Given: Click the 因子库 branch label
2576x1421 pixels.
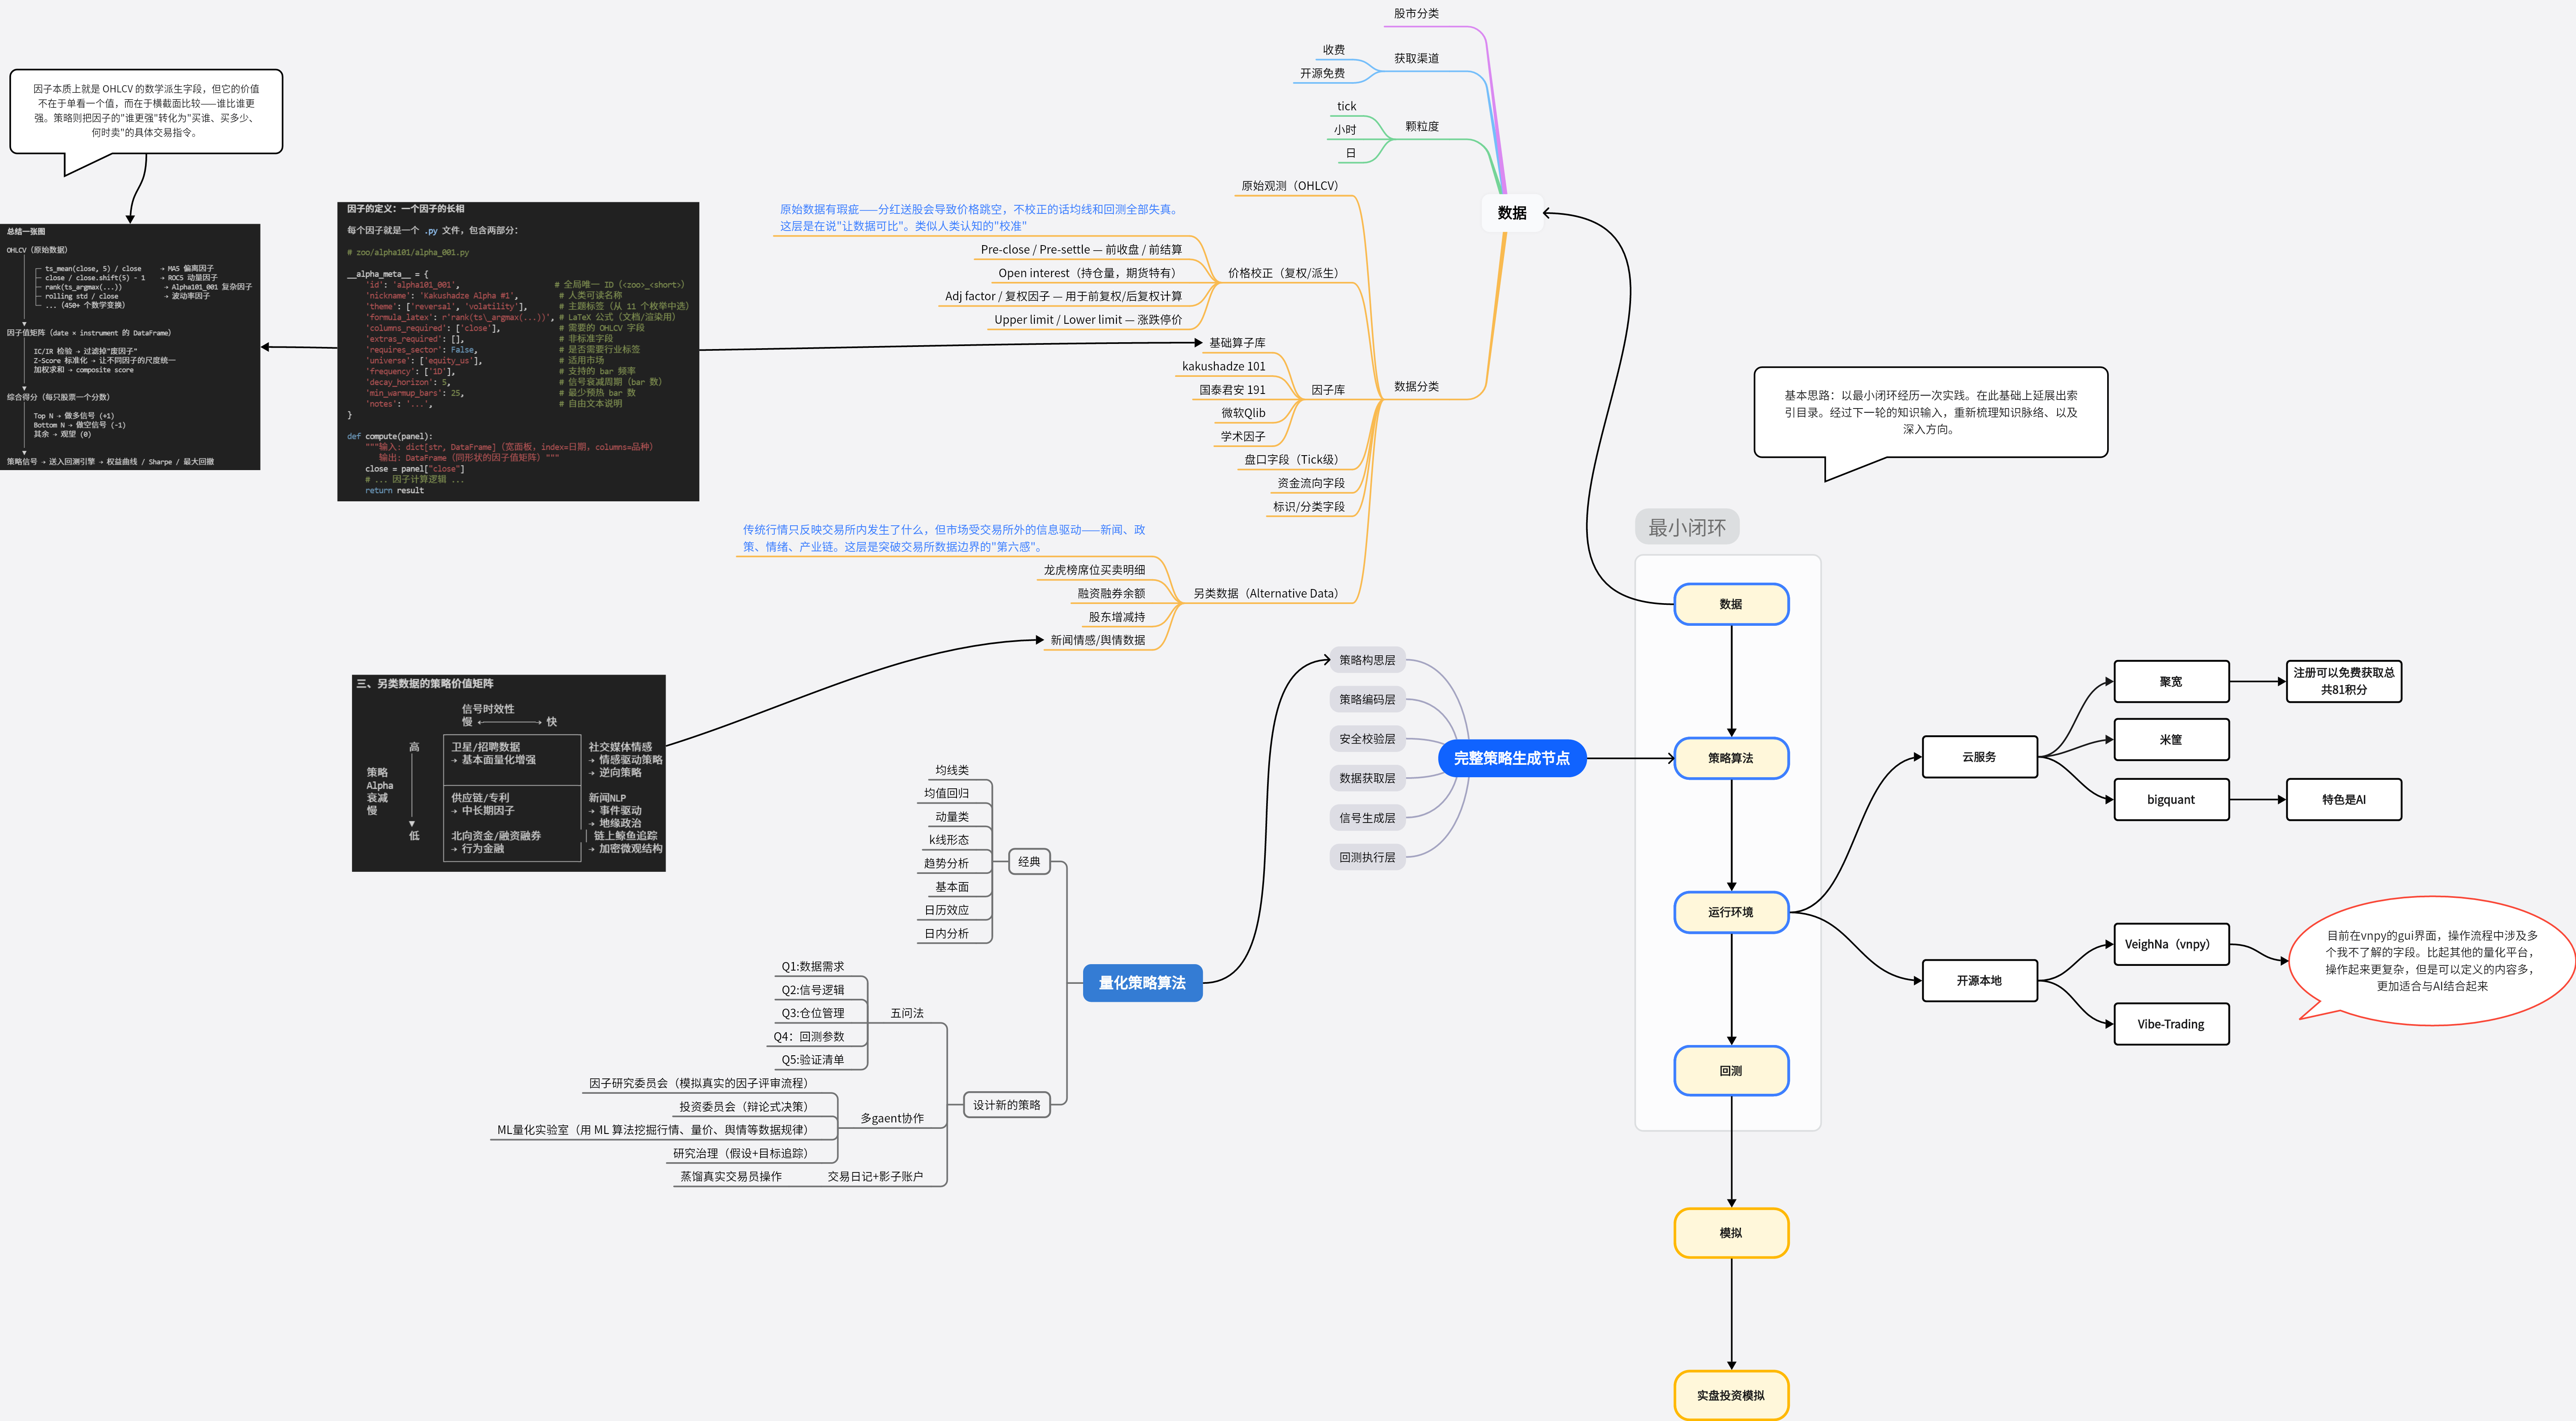Looking at the screenshot, I should pyautogui.click(x=1328, y=390).
